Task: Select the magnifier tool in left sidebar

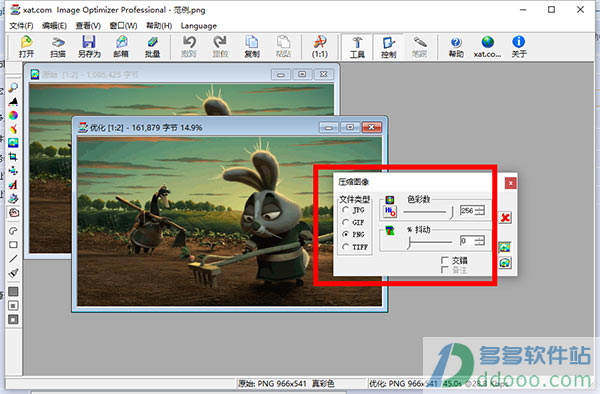Action: coord(13,87)
